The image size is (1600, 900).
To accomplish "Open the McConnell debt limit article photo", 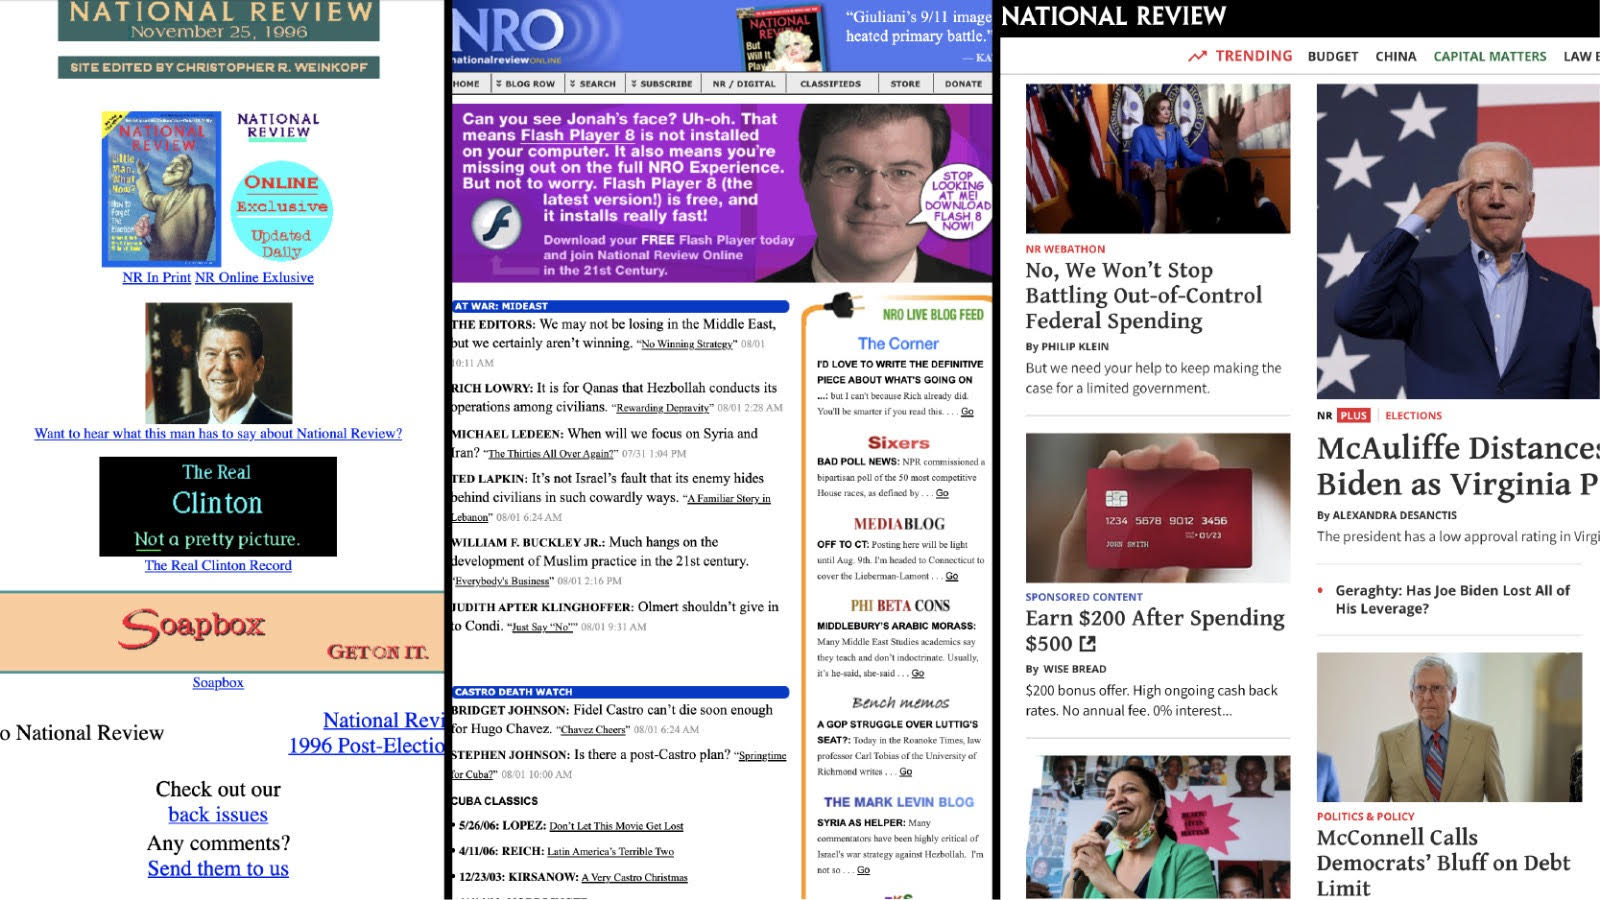I will coord(1449,727).
